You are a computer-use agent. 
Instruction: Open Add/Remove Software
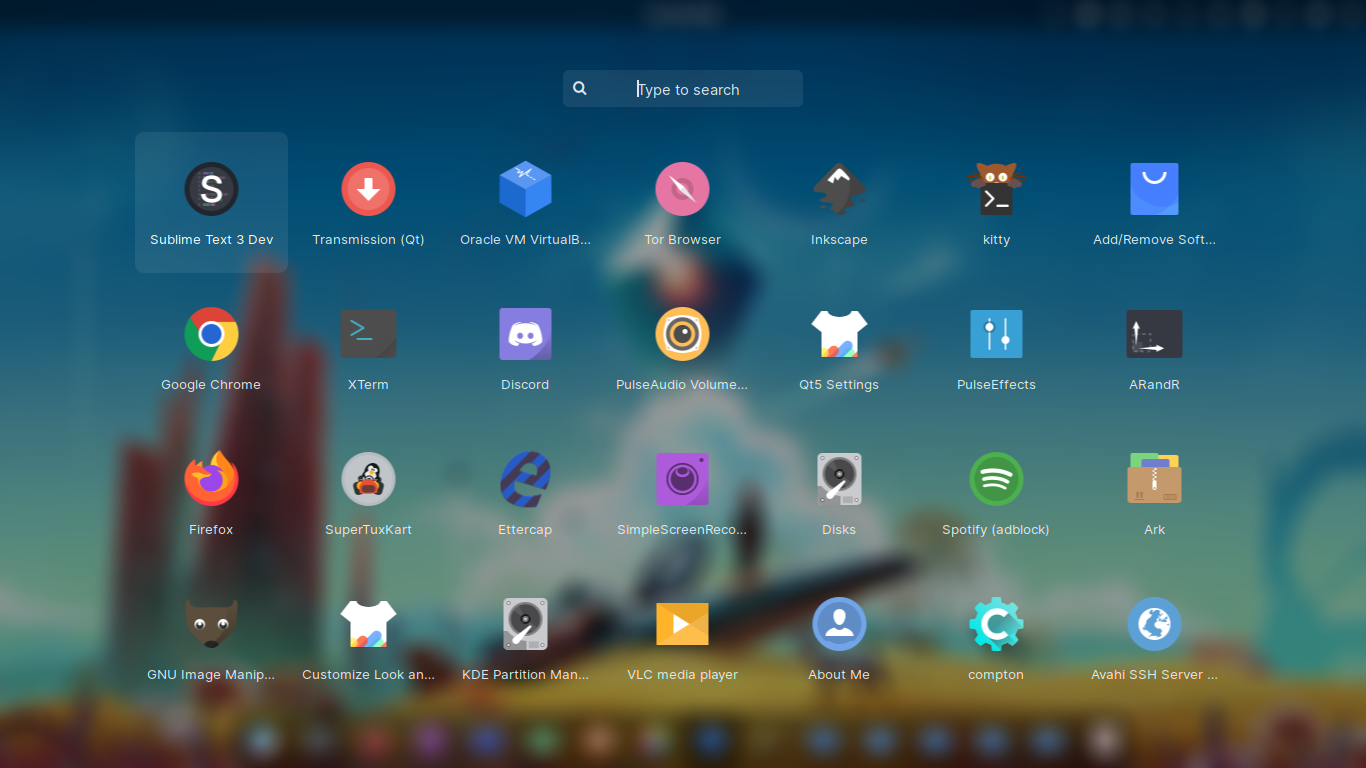(1154, 189)
